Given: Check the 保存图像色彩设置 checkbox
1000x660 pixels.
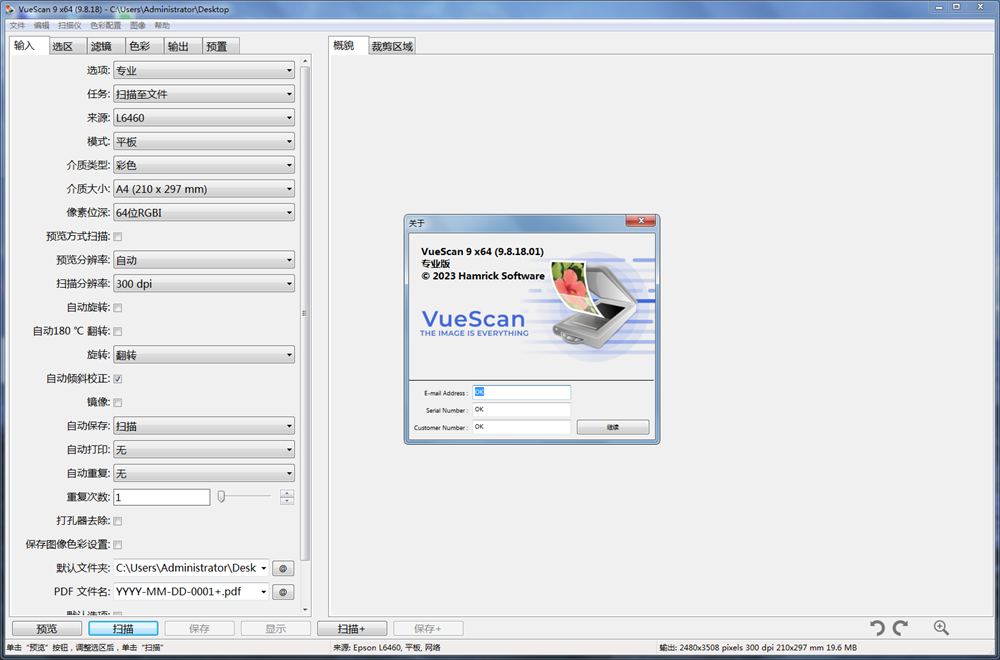Looking at the screenshot, I should pyautogui.click(x=118, y=545).
